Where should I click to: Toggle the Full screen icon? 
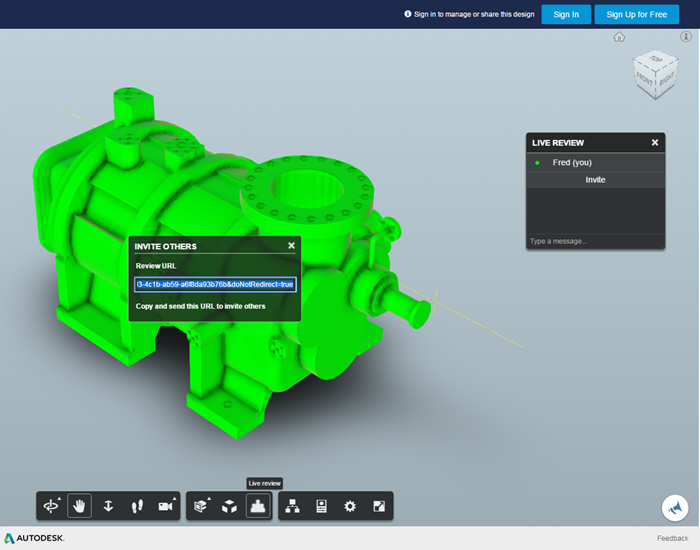click(x=379, y=506)
